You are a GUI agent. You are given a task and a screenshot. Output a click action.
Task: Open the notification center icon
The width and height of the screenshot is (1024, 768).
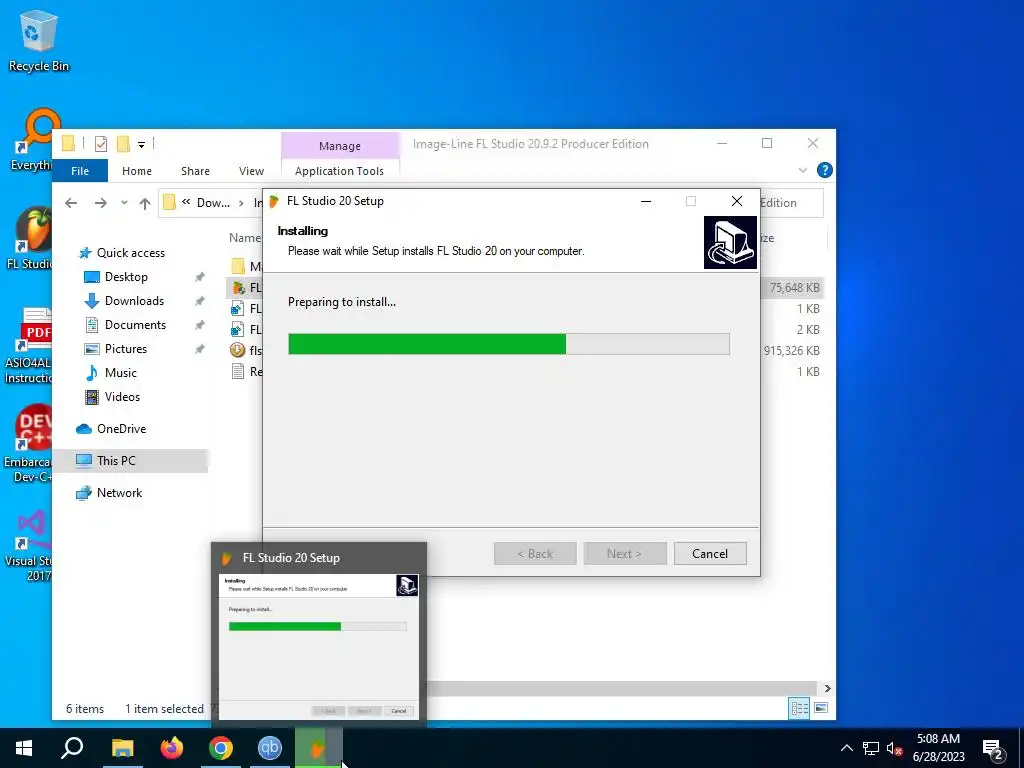993,748
